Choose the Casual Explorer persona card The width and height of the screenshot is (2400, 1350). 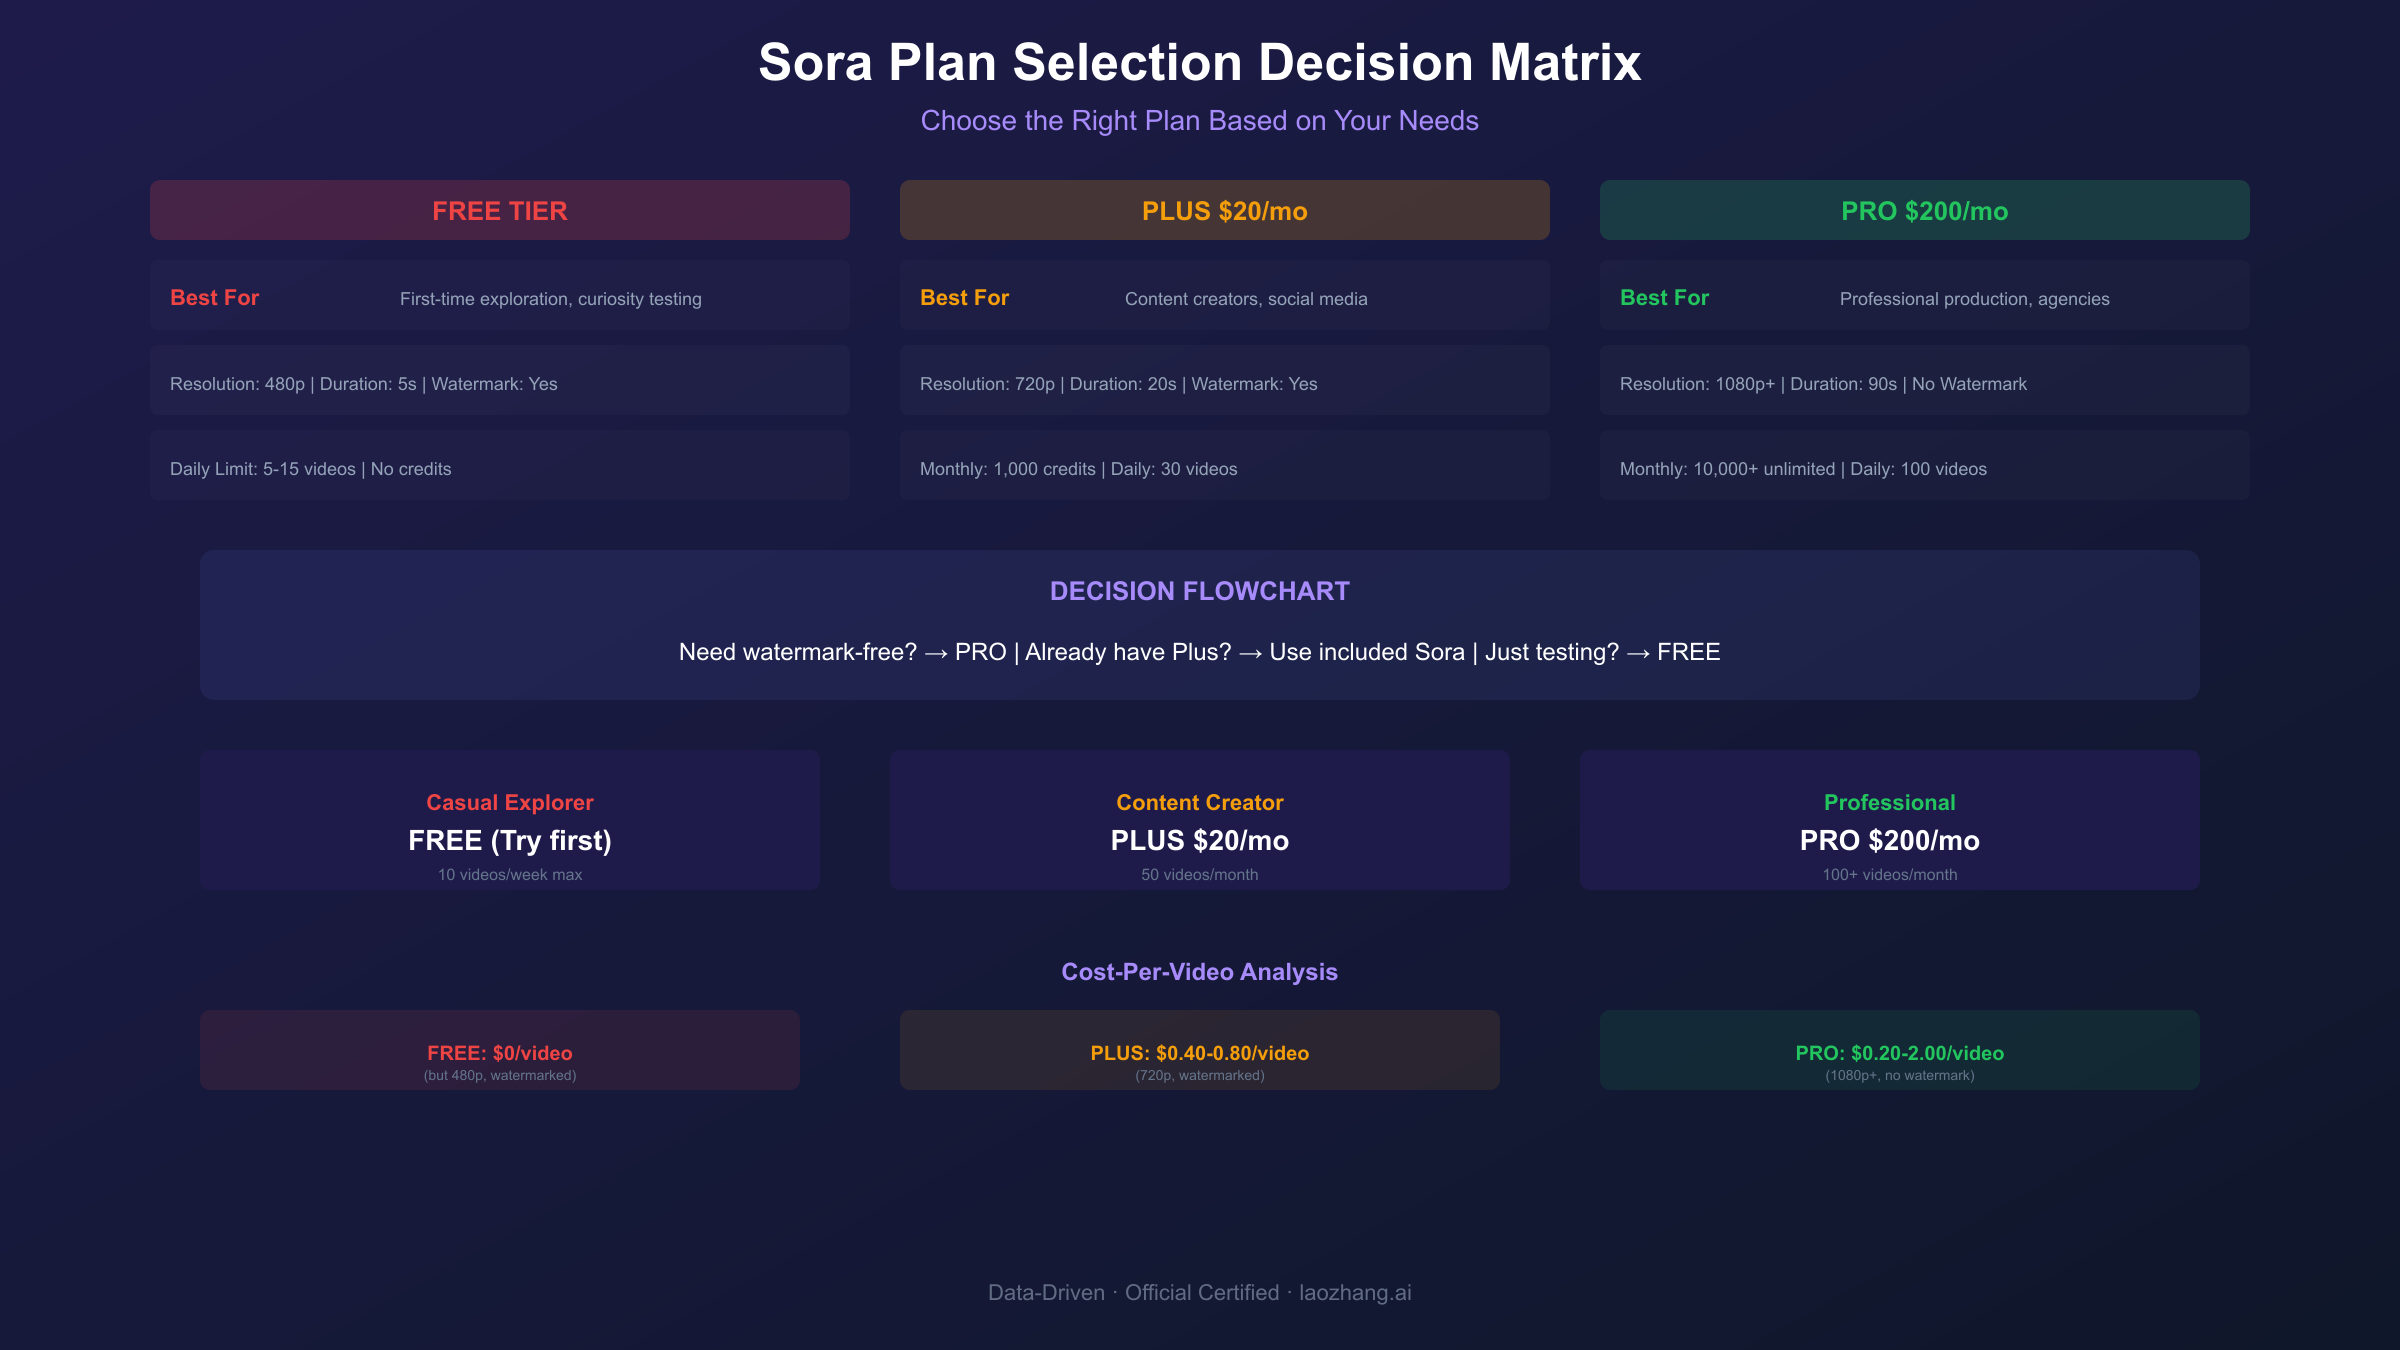point(510,820)
